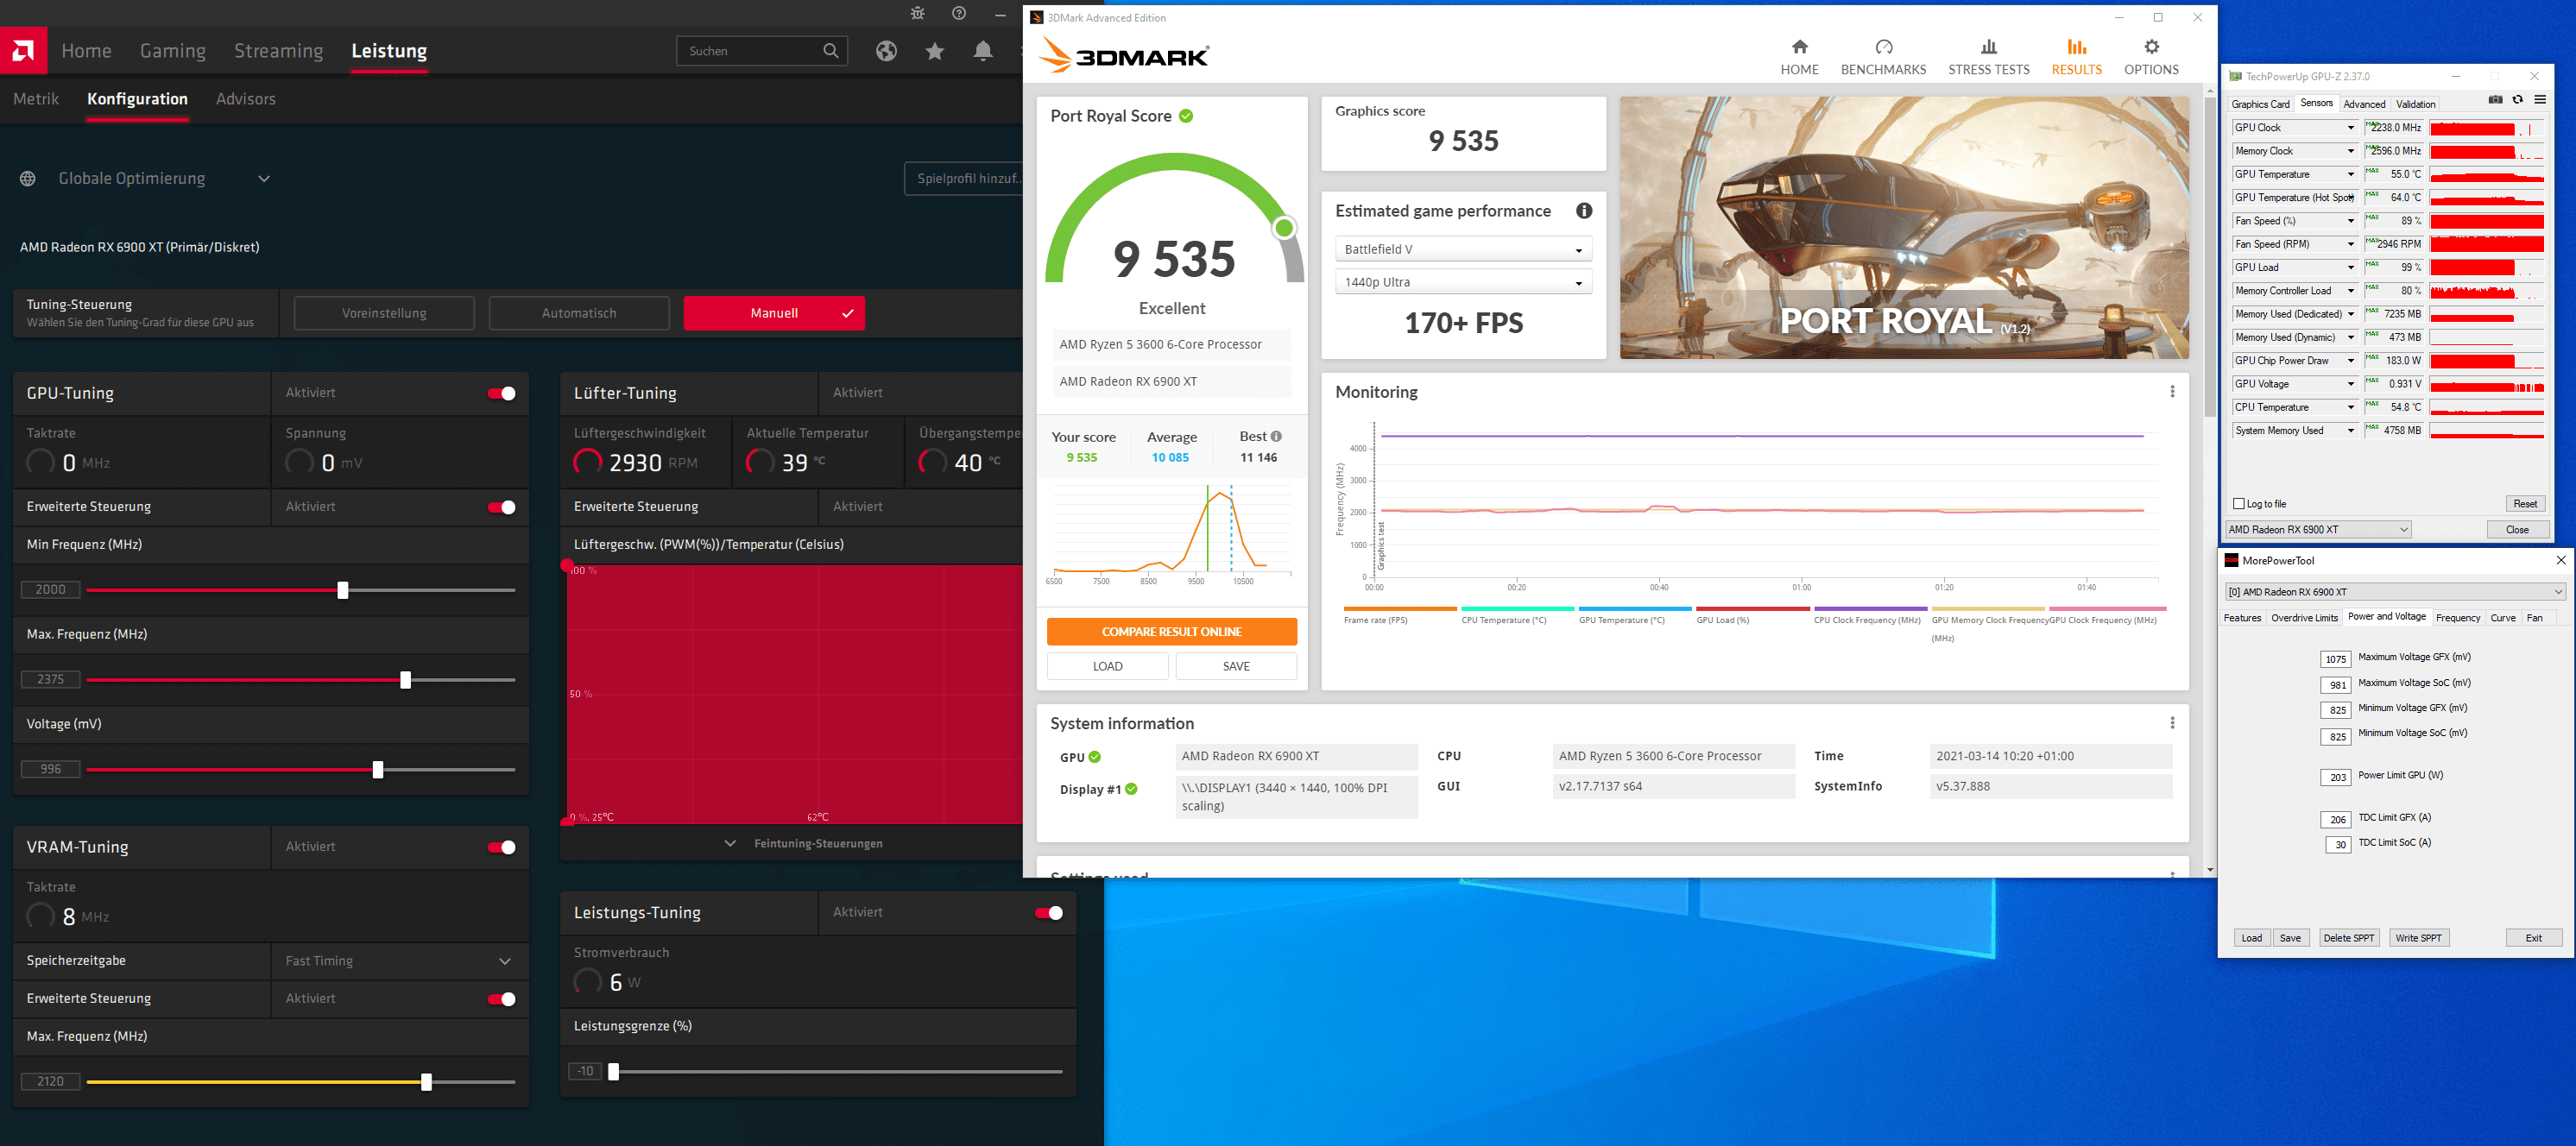Open Fan Speed (RPM) sensor dropdown
The width and height of the screenshot is (2576, 1146).
(2350, 244)
